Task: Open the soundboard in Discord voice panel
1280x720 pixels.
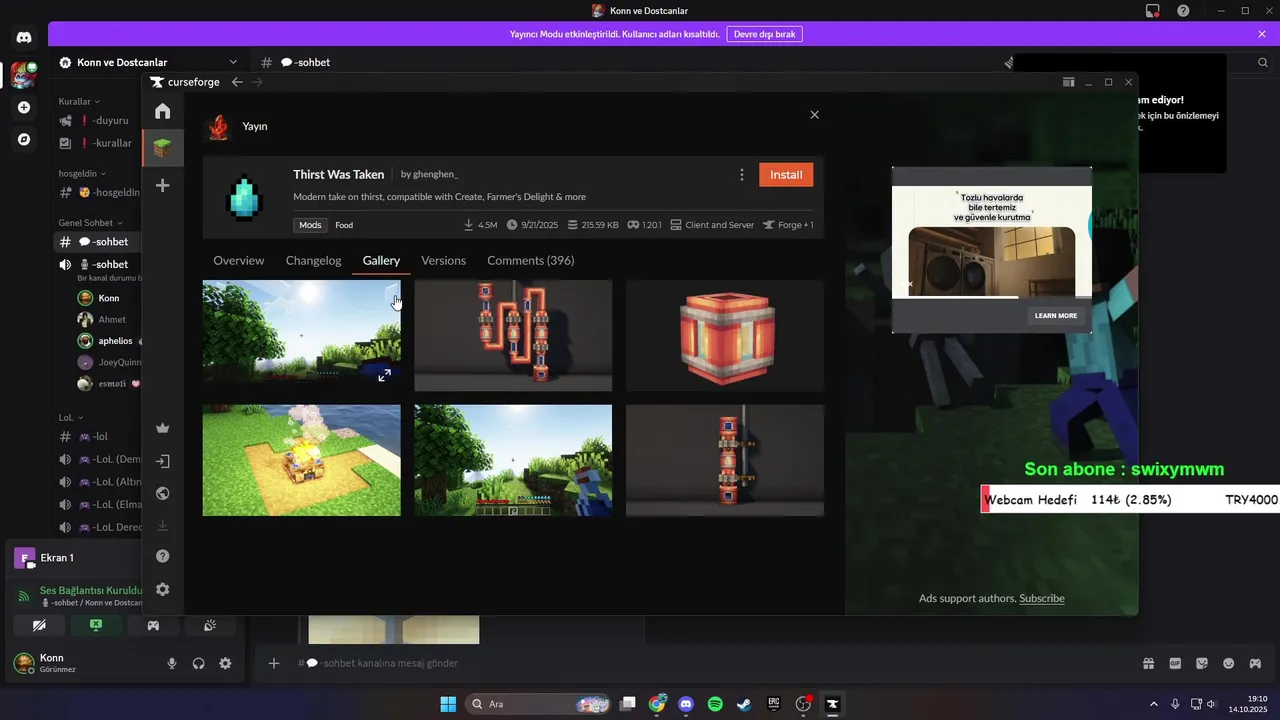Action: coord(210,625)
